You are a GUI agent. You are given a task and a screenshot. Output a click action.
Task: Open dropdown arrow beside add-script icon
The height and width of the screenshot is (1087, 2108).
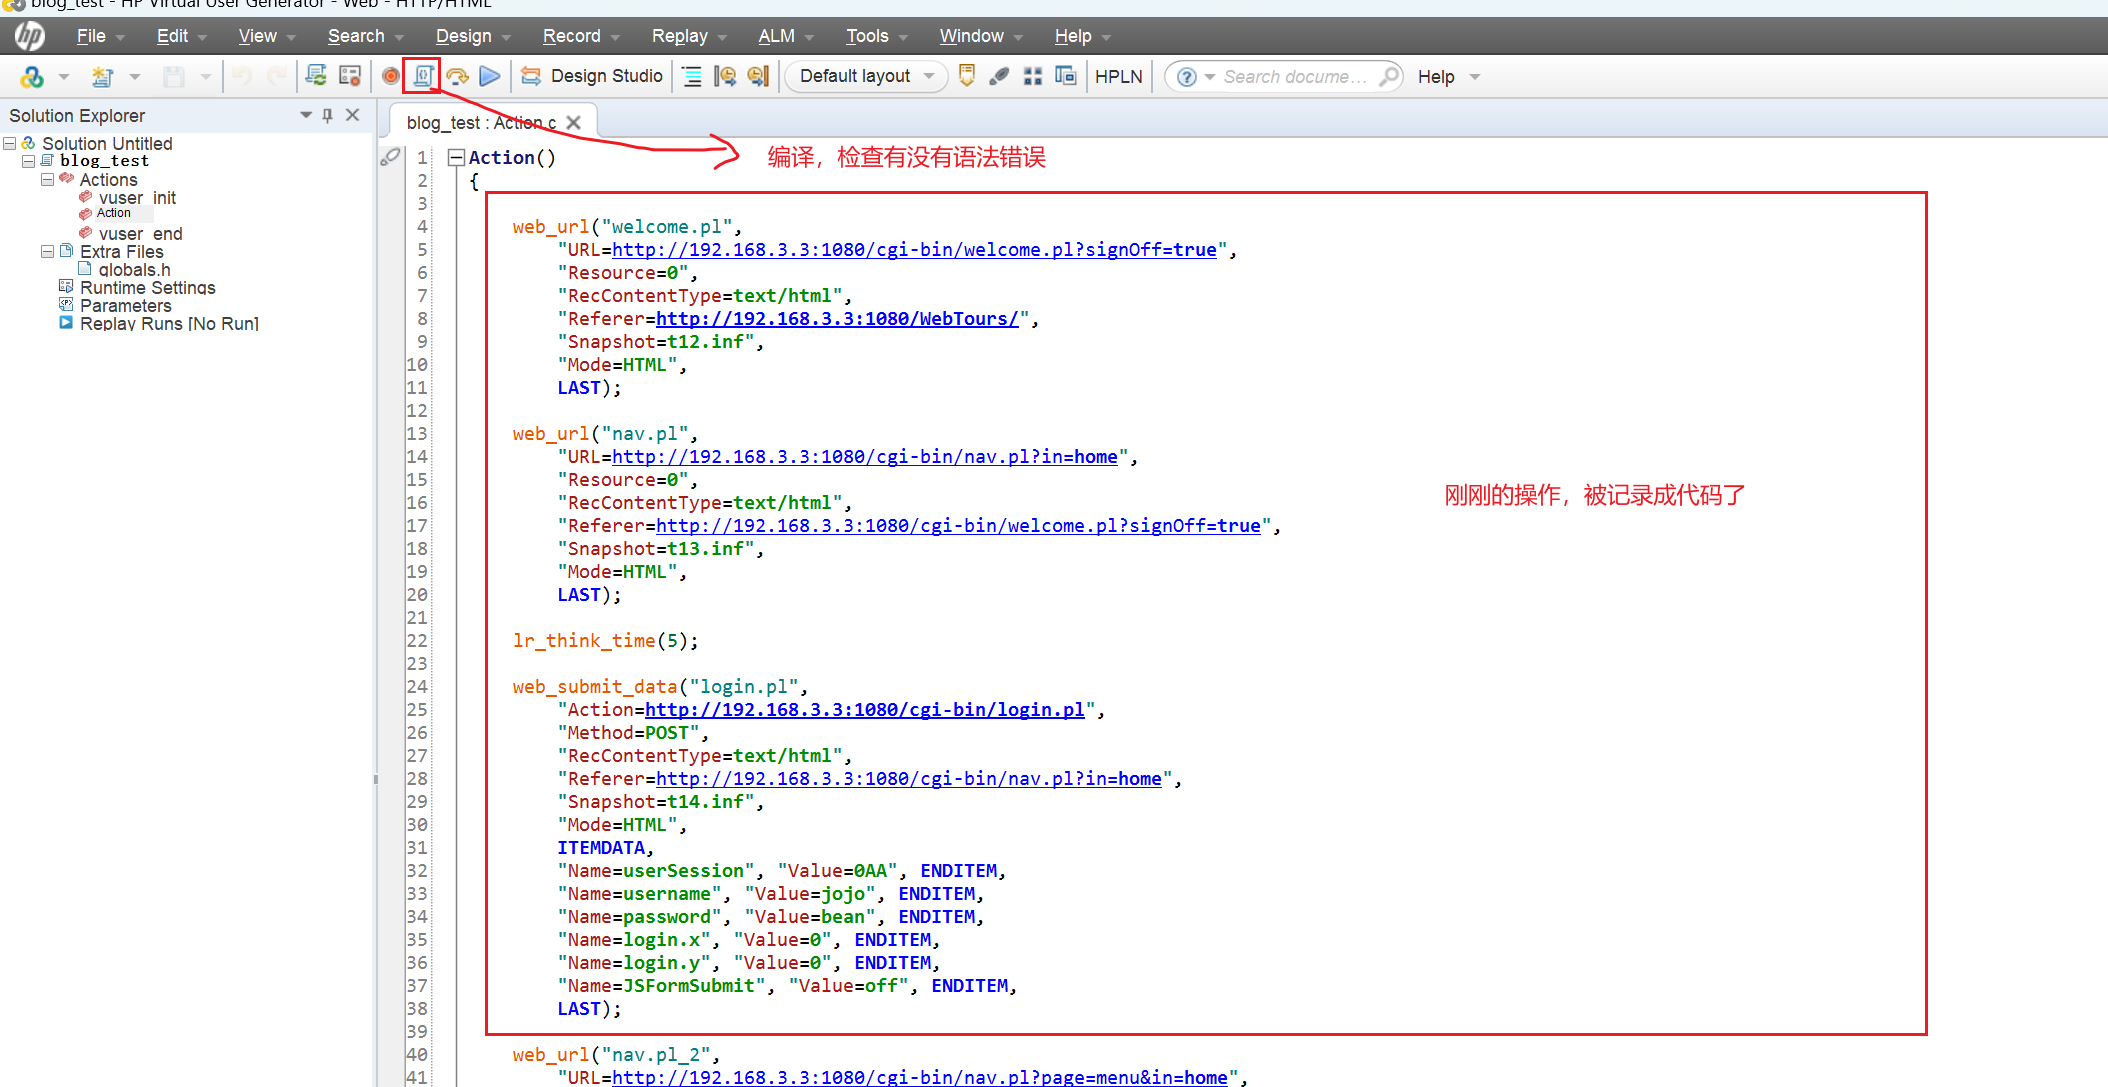63,77
